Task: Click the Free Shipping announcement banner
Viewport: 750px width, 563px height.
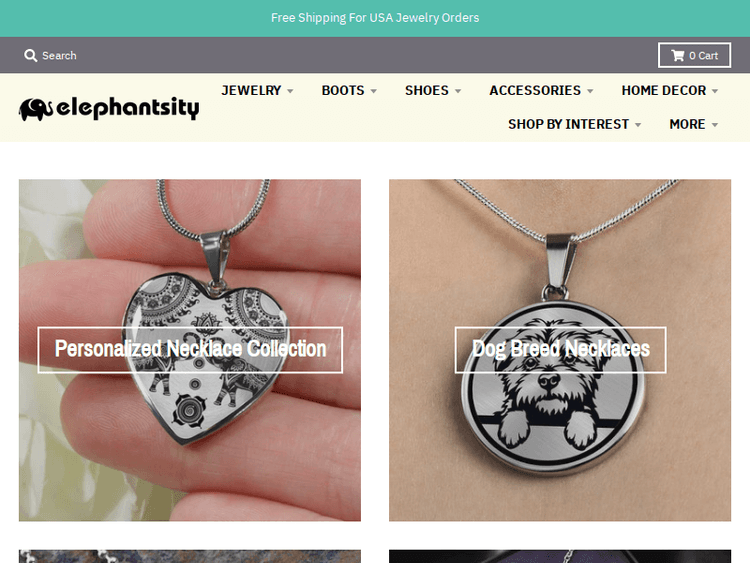Action: click(x=375, y=18)
